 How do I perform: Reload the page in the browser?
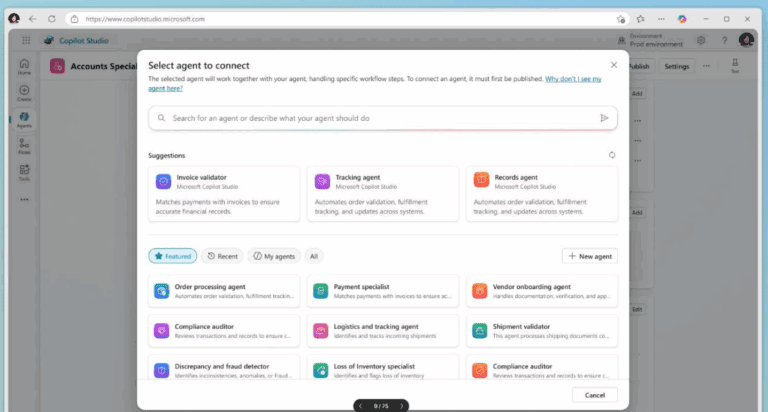[x=51, y=19]
